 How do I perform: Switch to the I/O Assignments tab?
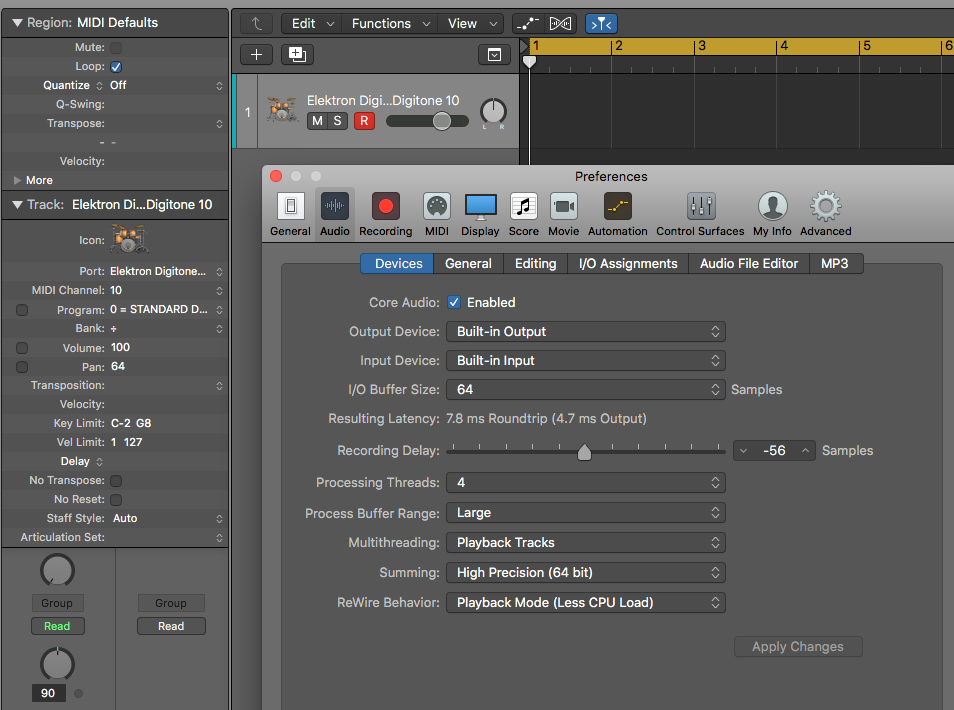click(x=627, y=263)
